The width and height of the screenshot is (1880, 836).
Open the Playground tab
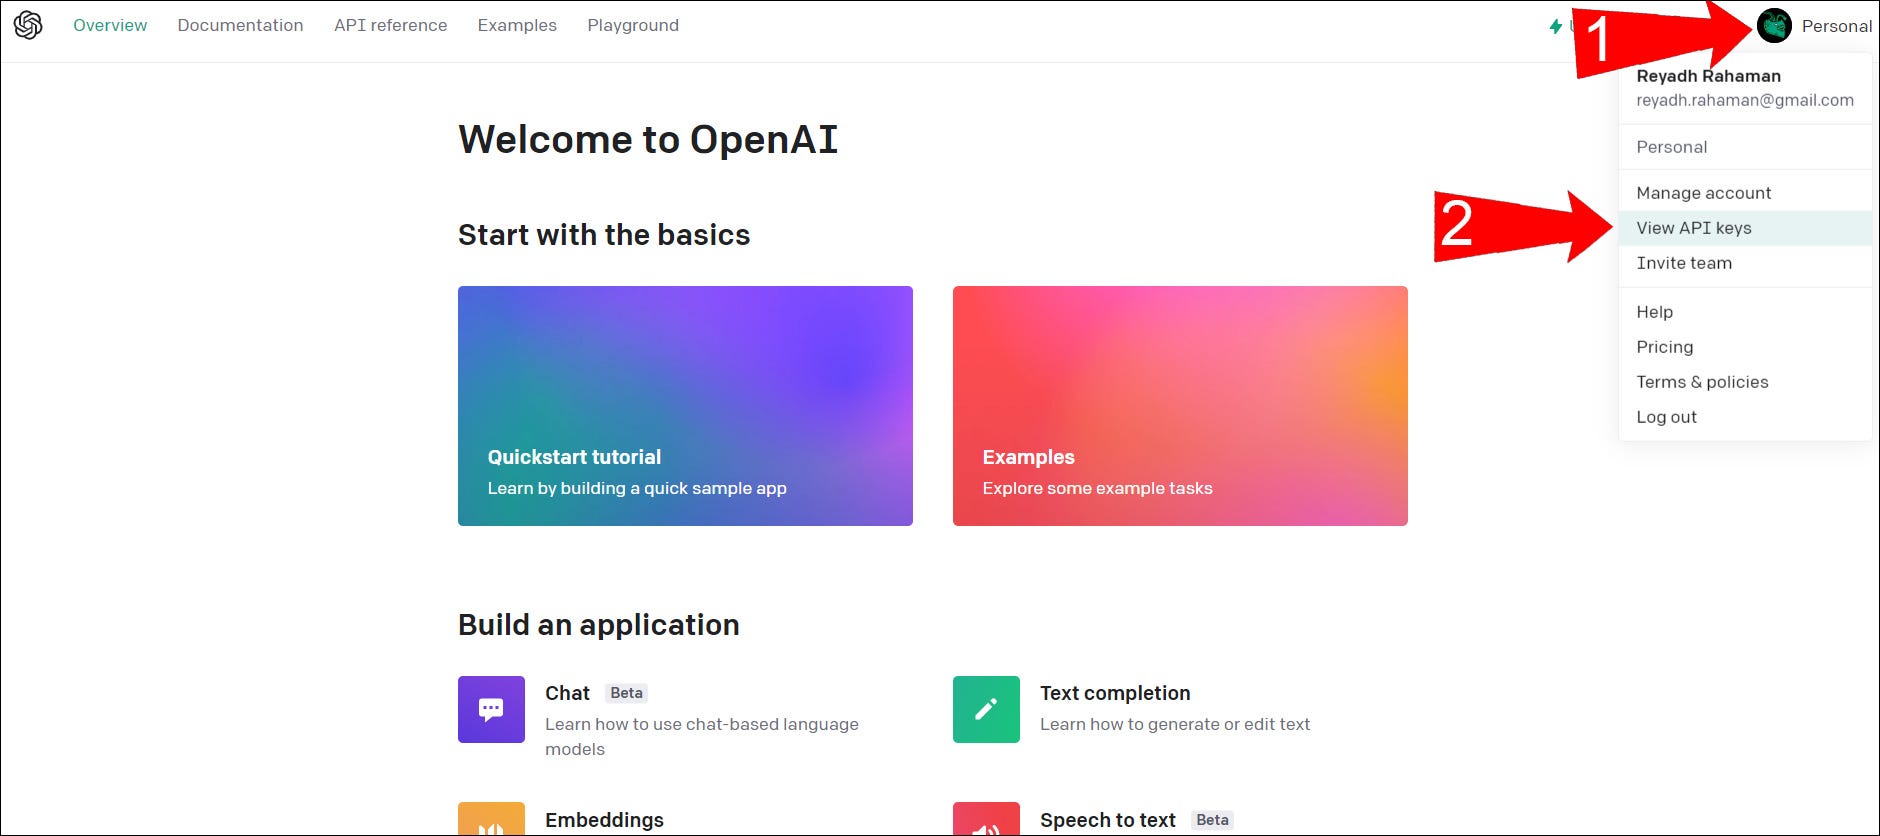point(633,25)
